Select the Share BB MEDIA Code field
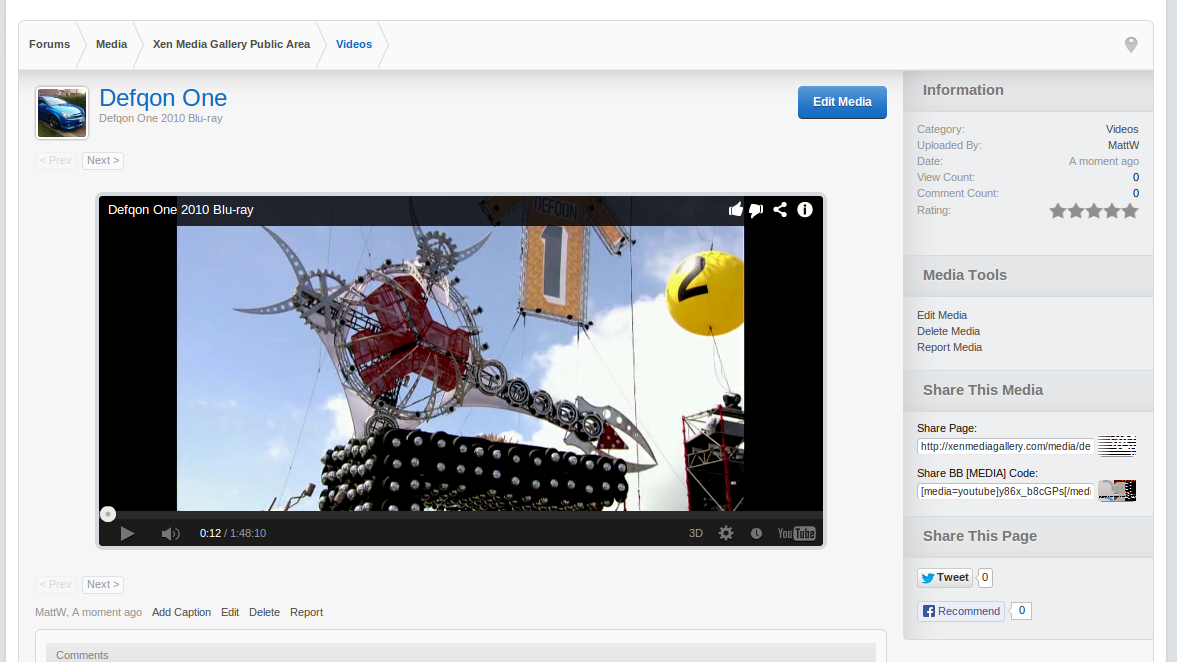Screen dimensions: 1177x662 (x=1005, y=492)
